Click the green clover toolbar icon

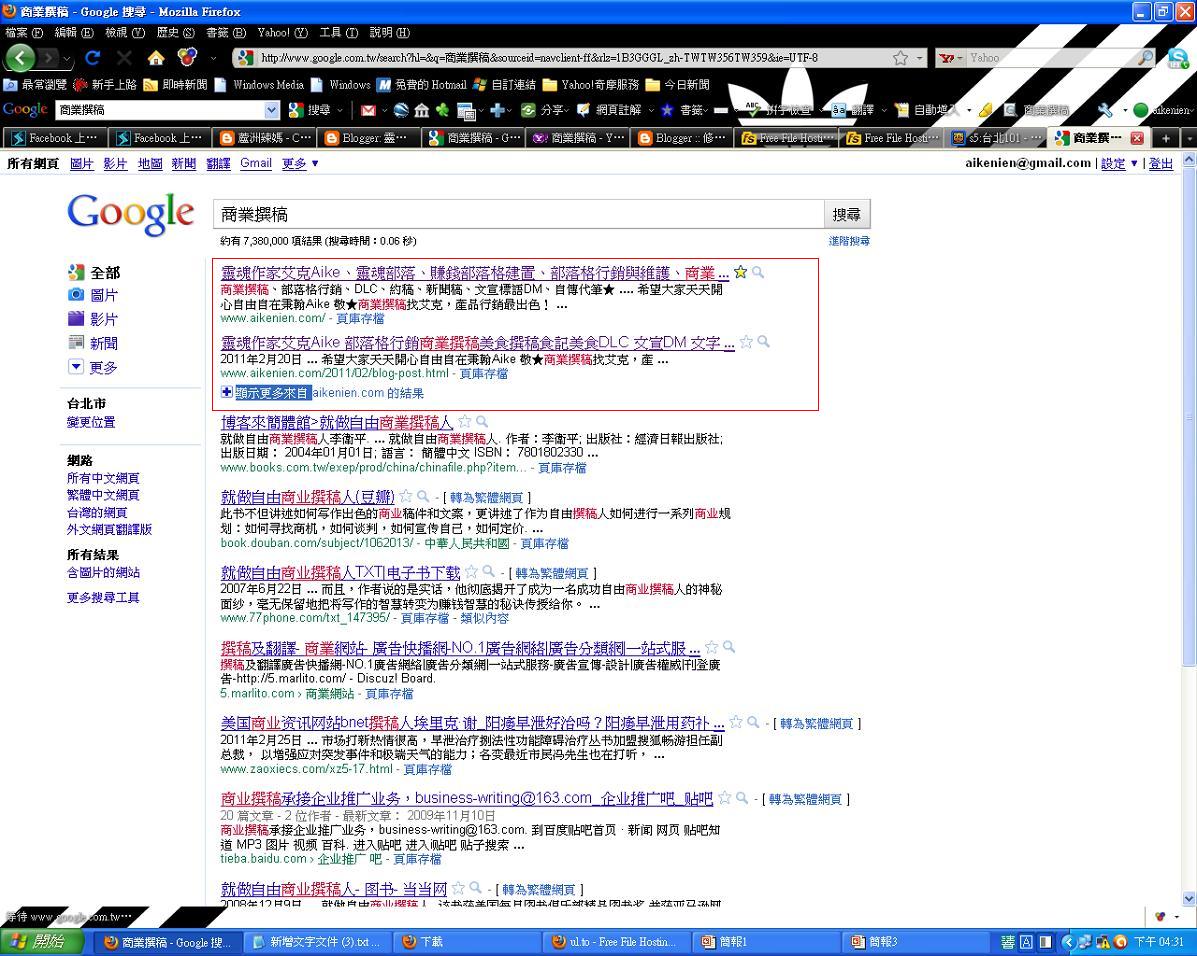point(442,111)
